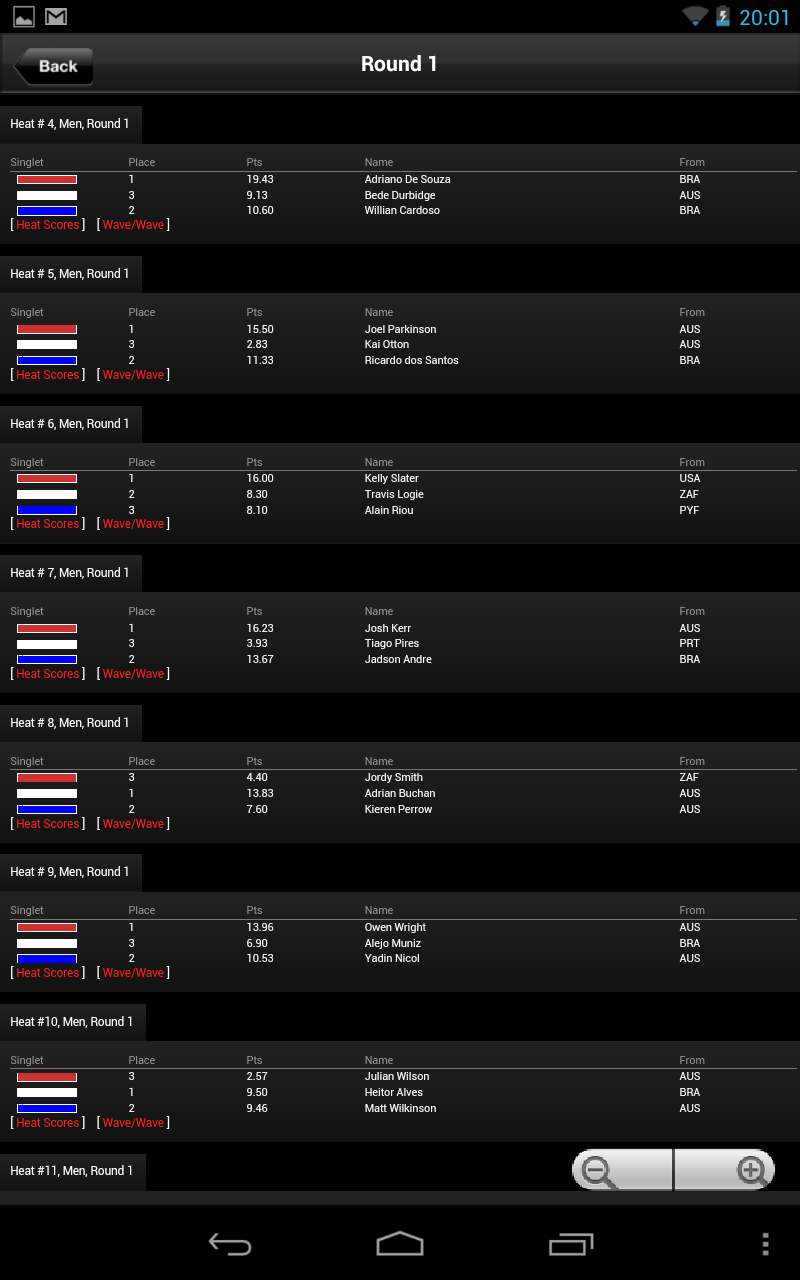The height and width of the screenshot is (1280, 800).
Task: Open Heat Scores for Heat 6
Action: click(x=48, y=524)
